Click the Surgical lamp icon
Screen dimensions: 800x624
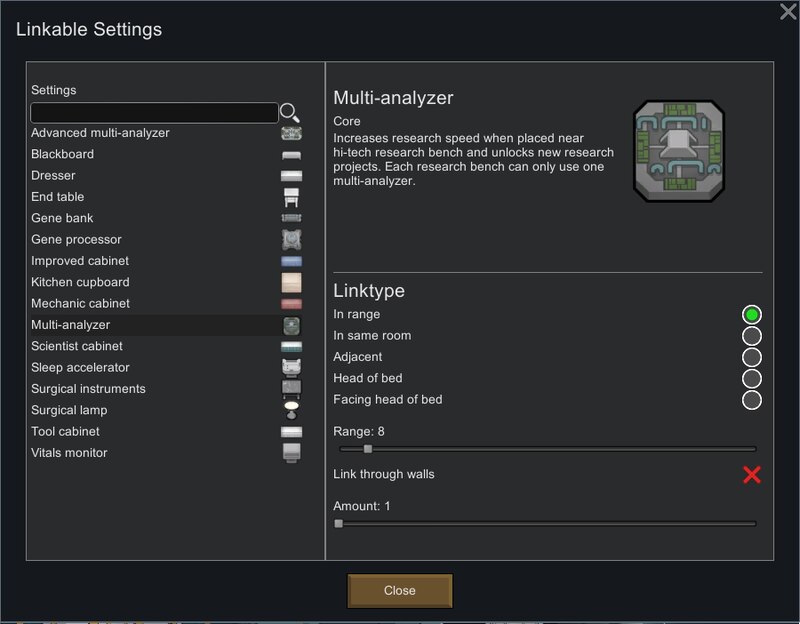tap(291, 410)
